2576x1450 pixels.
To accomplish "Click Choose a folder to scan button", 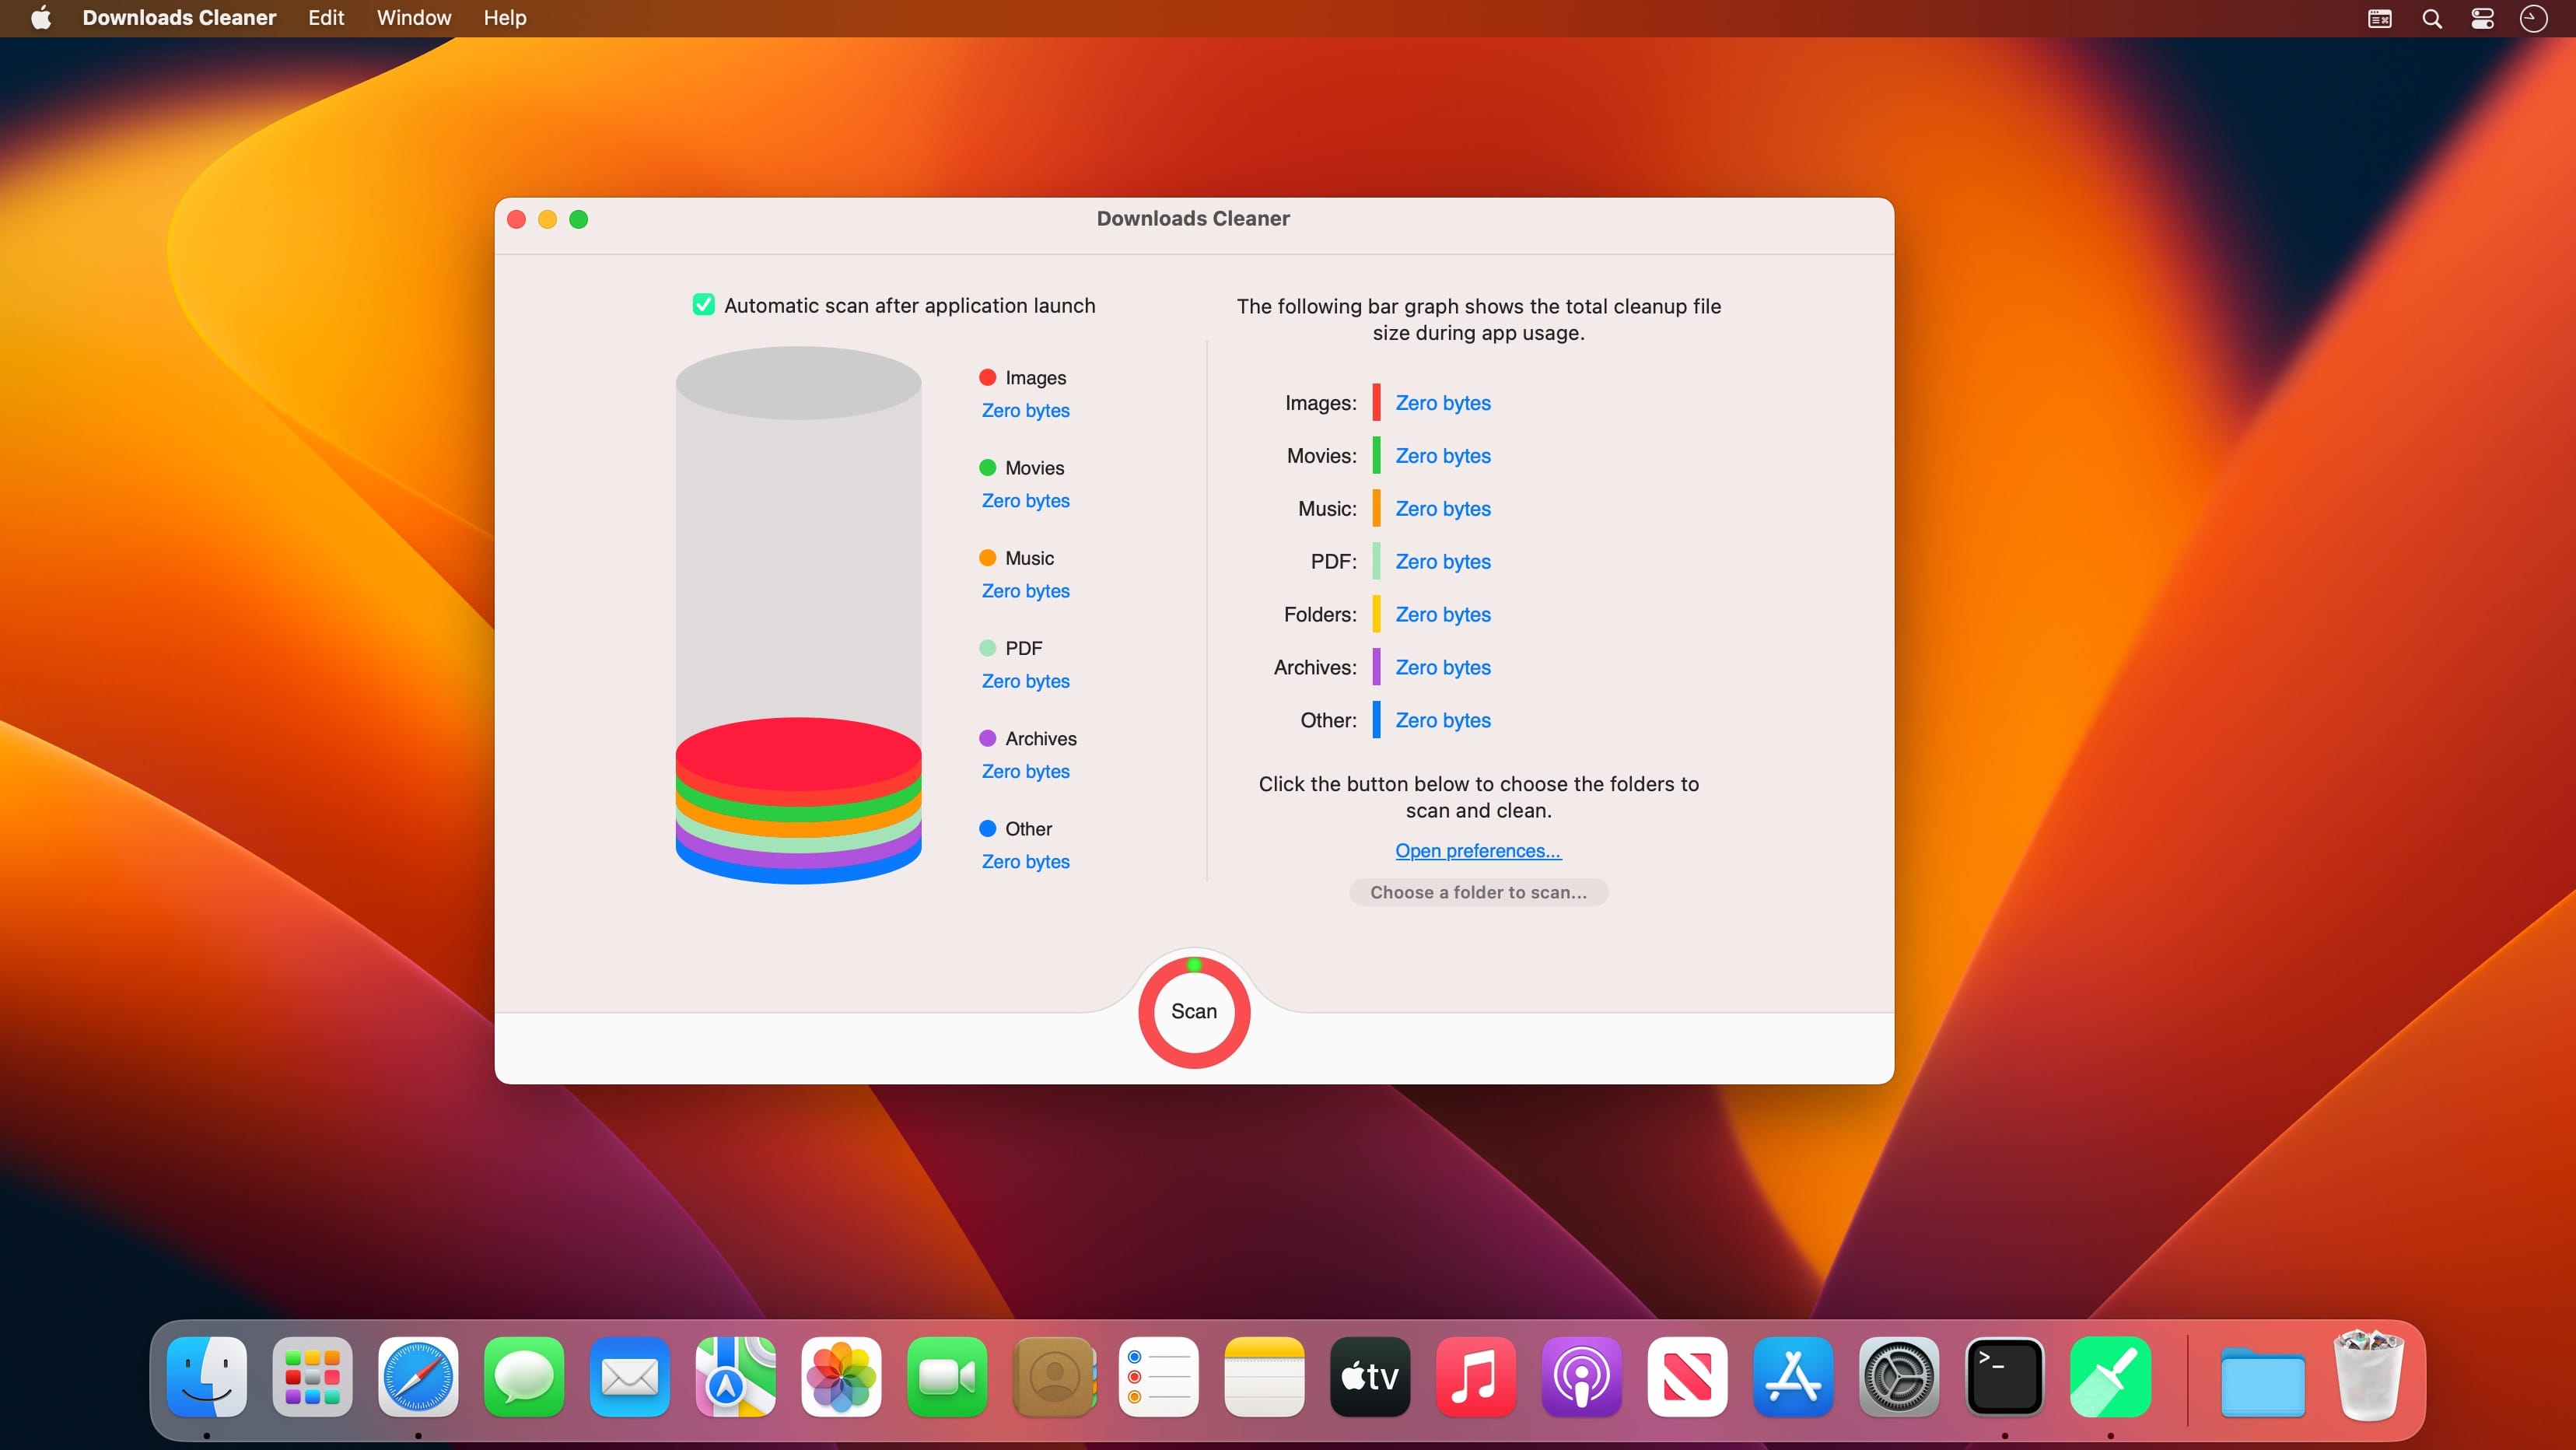I will point(1478,892).
